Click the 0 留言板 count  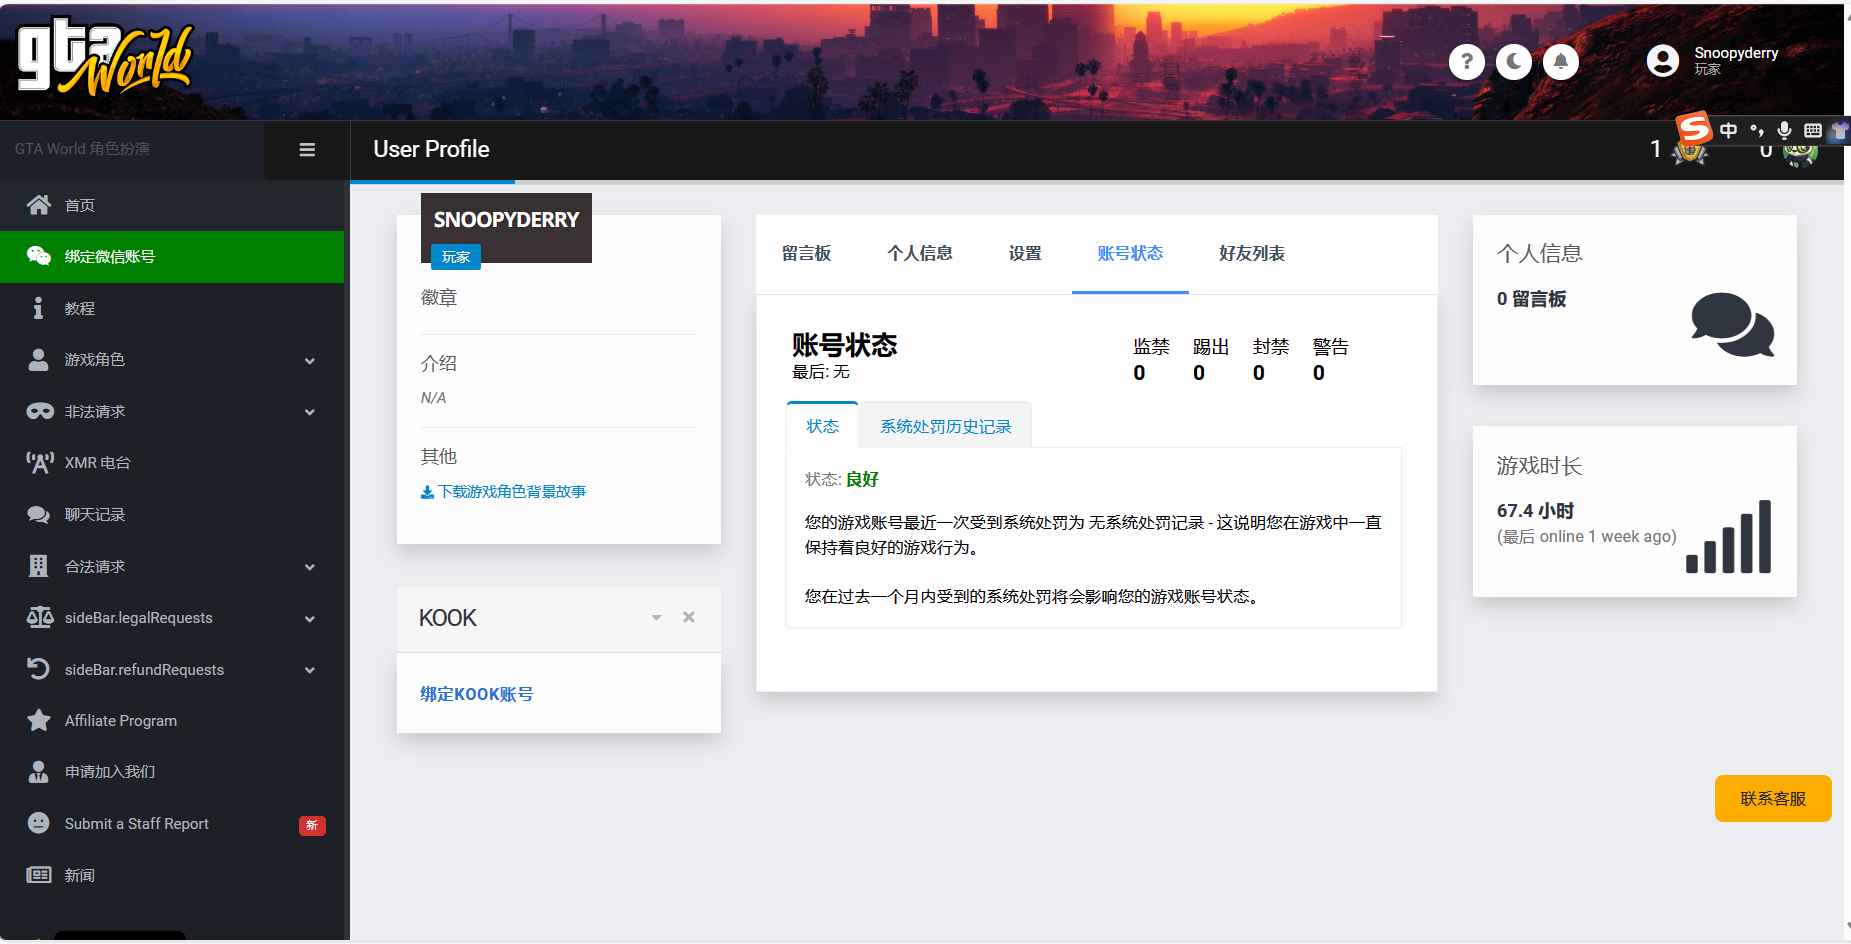1531,299
